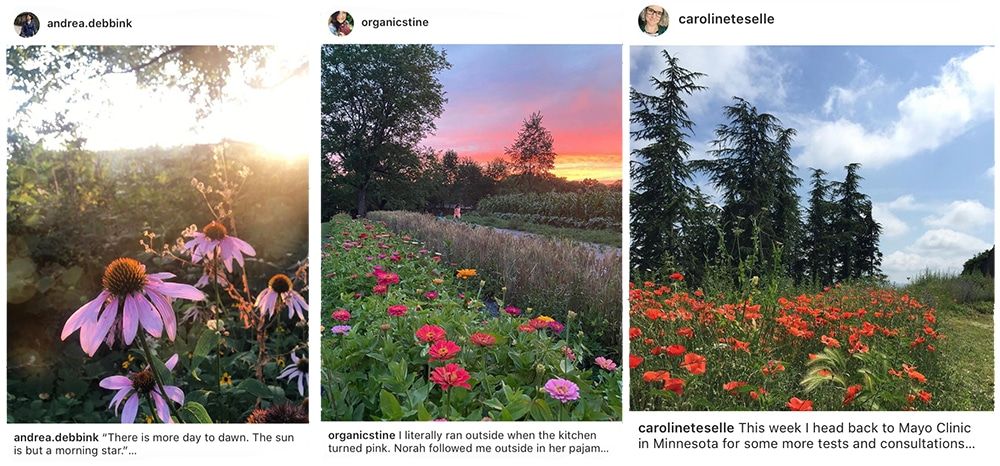Visit carolineteselle username in post header
Viewport: 1000px width, 466px height.
(726, 19)
